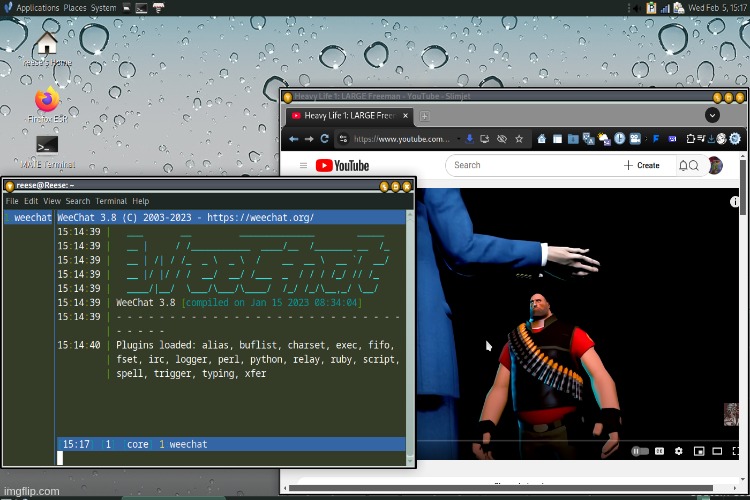This screenshot has height=500, width=750.
Task: Open video settings gear
Action: pyautogui.click(x=679, y=451)
